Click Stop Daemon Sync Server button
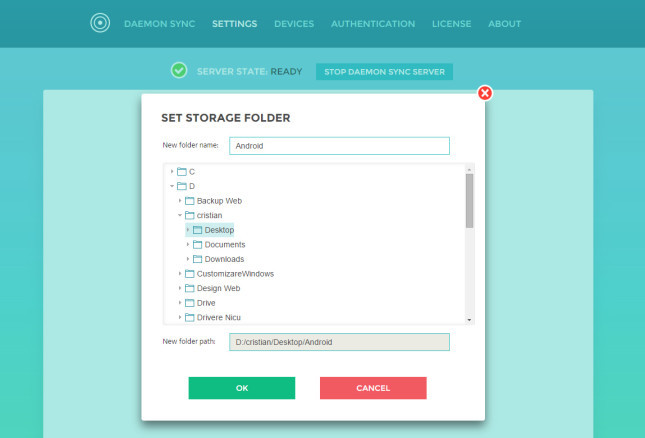This screenshot has width=645, height=438. click(x=384, y=72)
